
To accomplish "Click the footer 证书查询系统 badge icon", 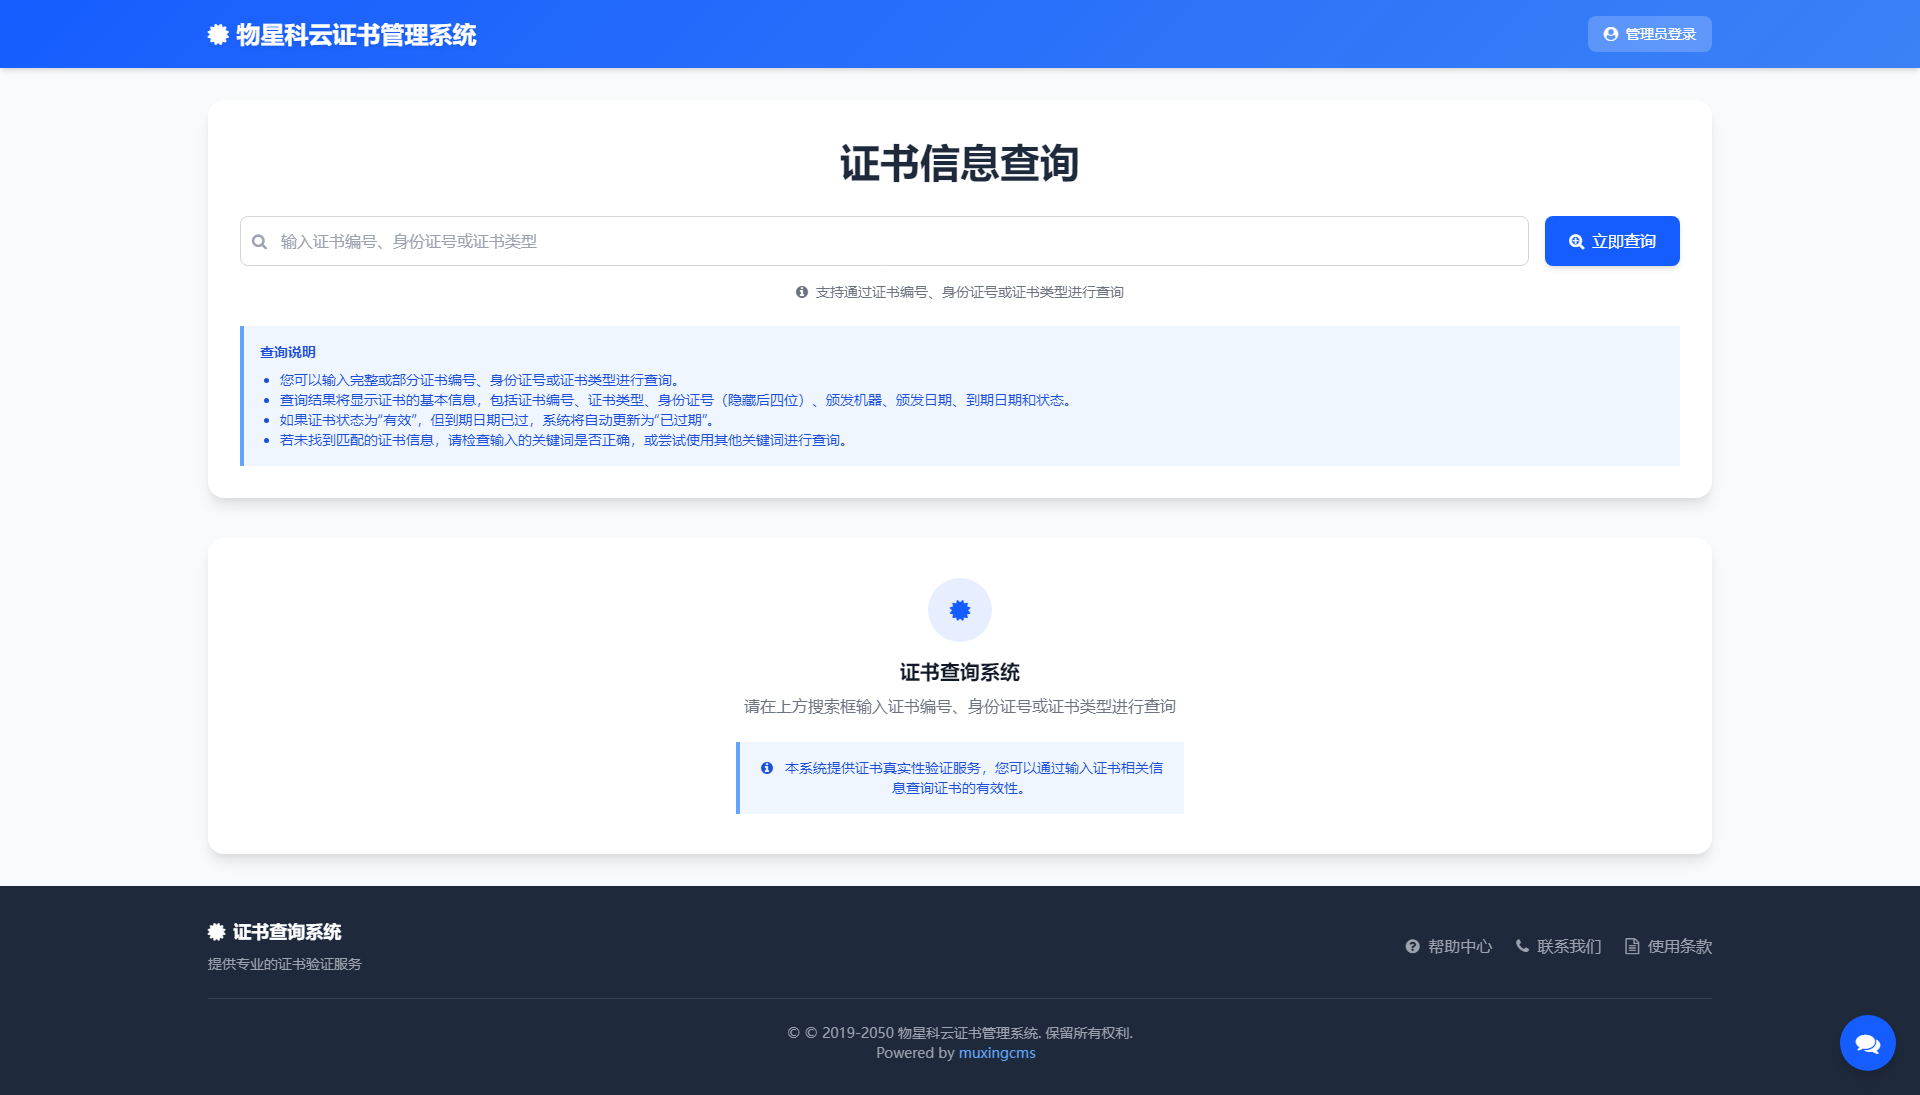I will [x=216, y=932].
